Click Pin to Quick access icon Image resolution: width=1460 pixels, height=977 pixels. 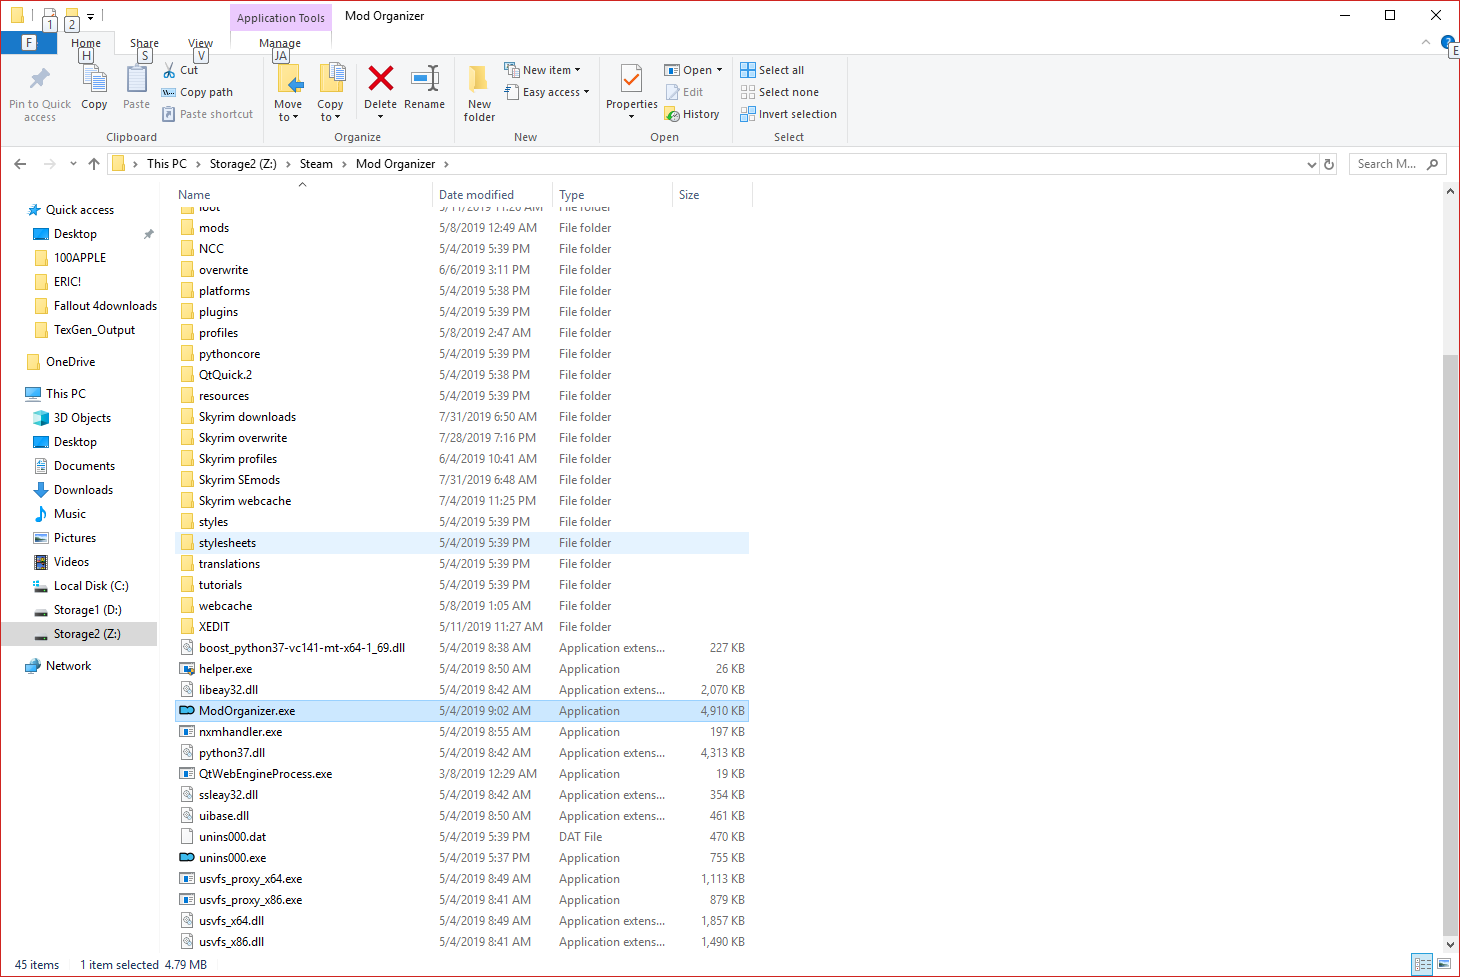pos(40,79)
